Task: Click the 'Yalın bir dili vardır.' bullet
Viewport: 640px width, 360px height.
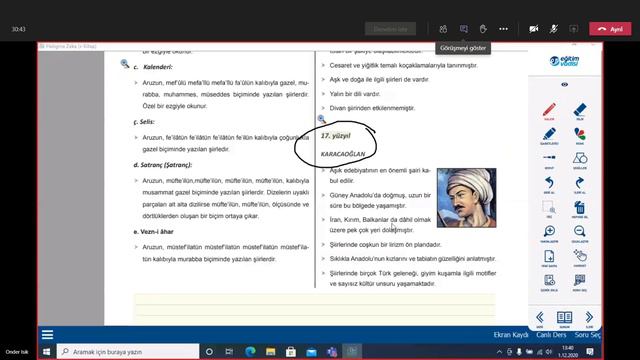Action: click(355, 94)
